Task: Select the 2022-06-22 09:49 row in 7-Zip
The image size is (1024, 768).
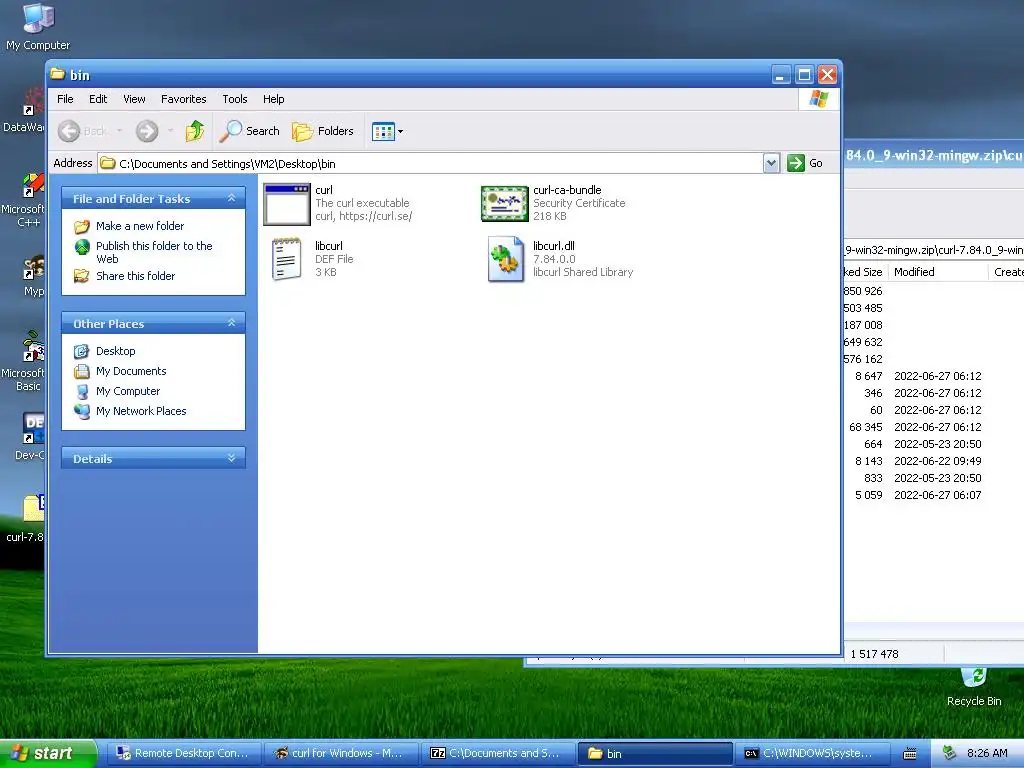Action: (x=934, y=461)
